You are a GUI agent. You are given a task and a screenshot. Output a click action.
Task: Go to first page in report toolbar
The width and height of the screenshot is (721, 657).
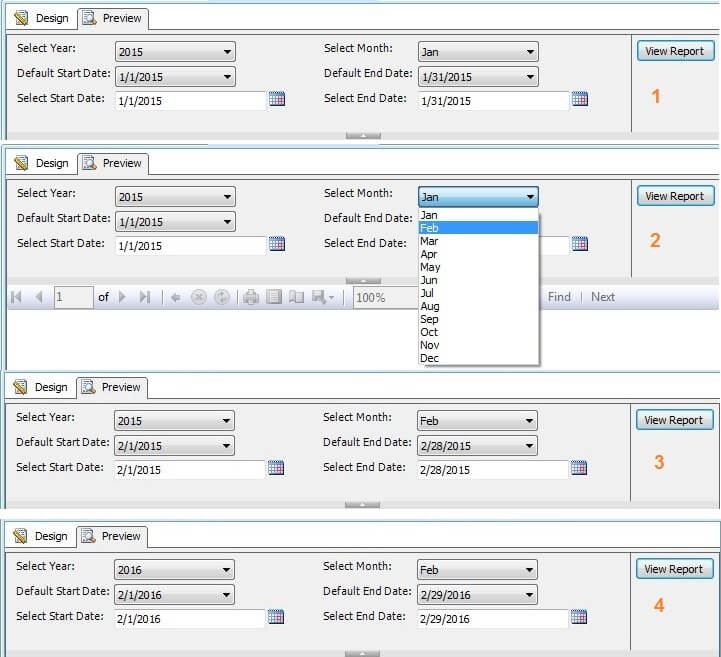pyautogui.click(x=15, y=297)
